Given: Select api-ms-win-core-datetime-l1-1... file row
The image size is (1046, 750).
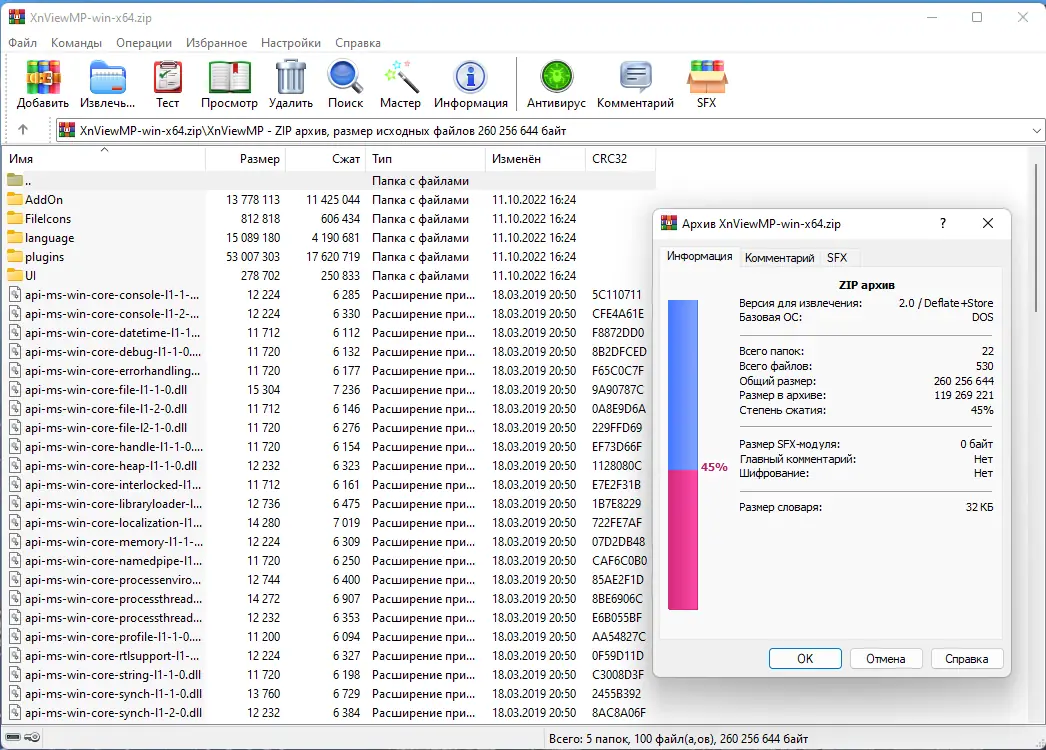Looking at the screenshot, I should [x=330, y=332].
